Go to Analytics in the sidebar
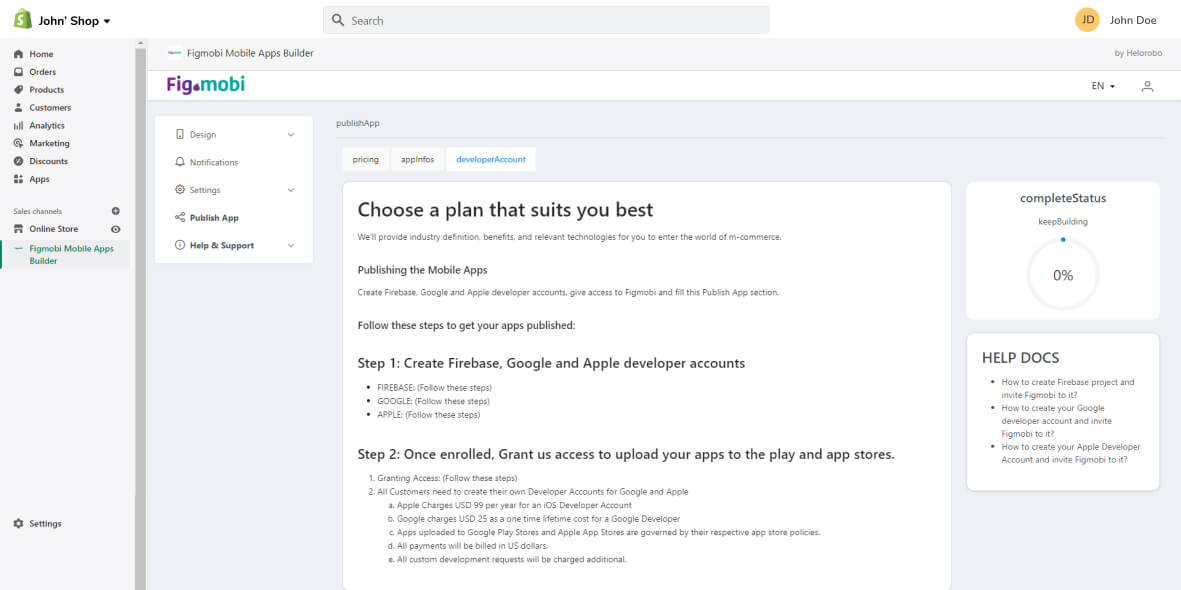 pyautogui.click(x=46, y=126)
